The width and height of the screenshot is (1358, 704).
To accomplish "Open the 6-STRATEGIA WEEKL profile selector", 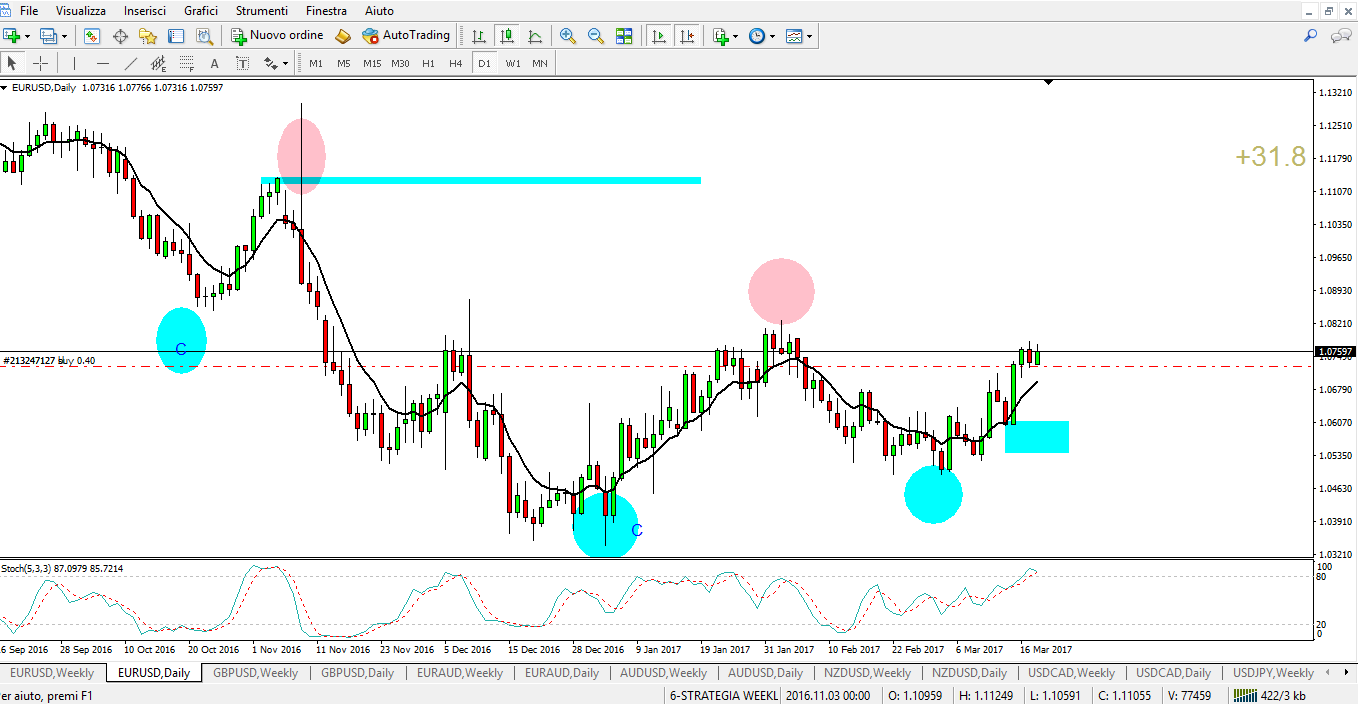I will coord(723,695).
